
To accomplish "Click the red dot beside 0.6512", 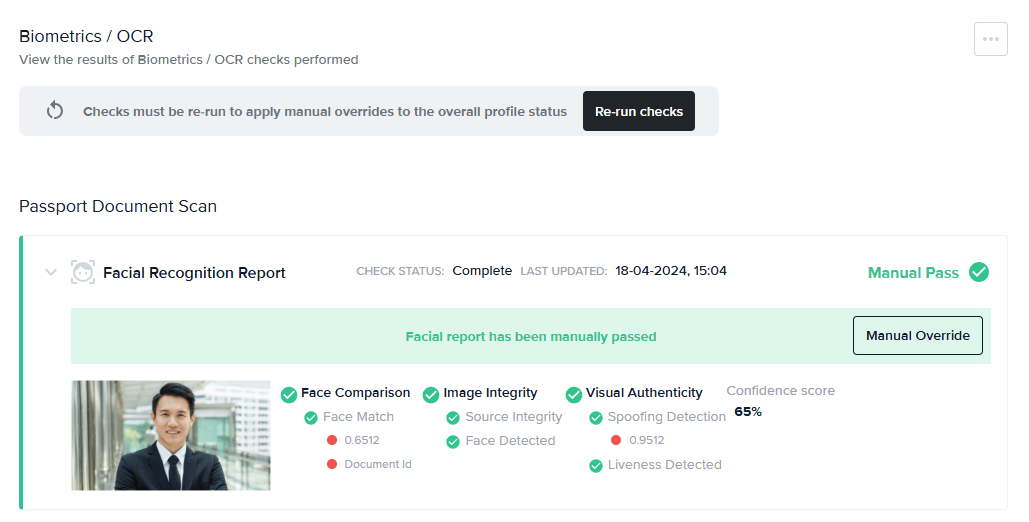I will [x=332, y=440].
